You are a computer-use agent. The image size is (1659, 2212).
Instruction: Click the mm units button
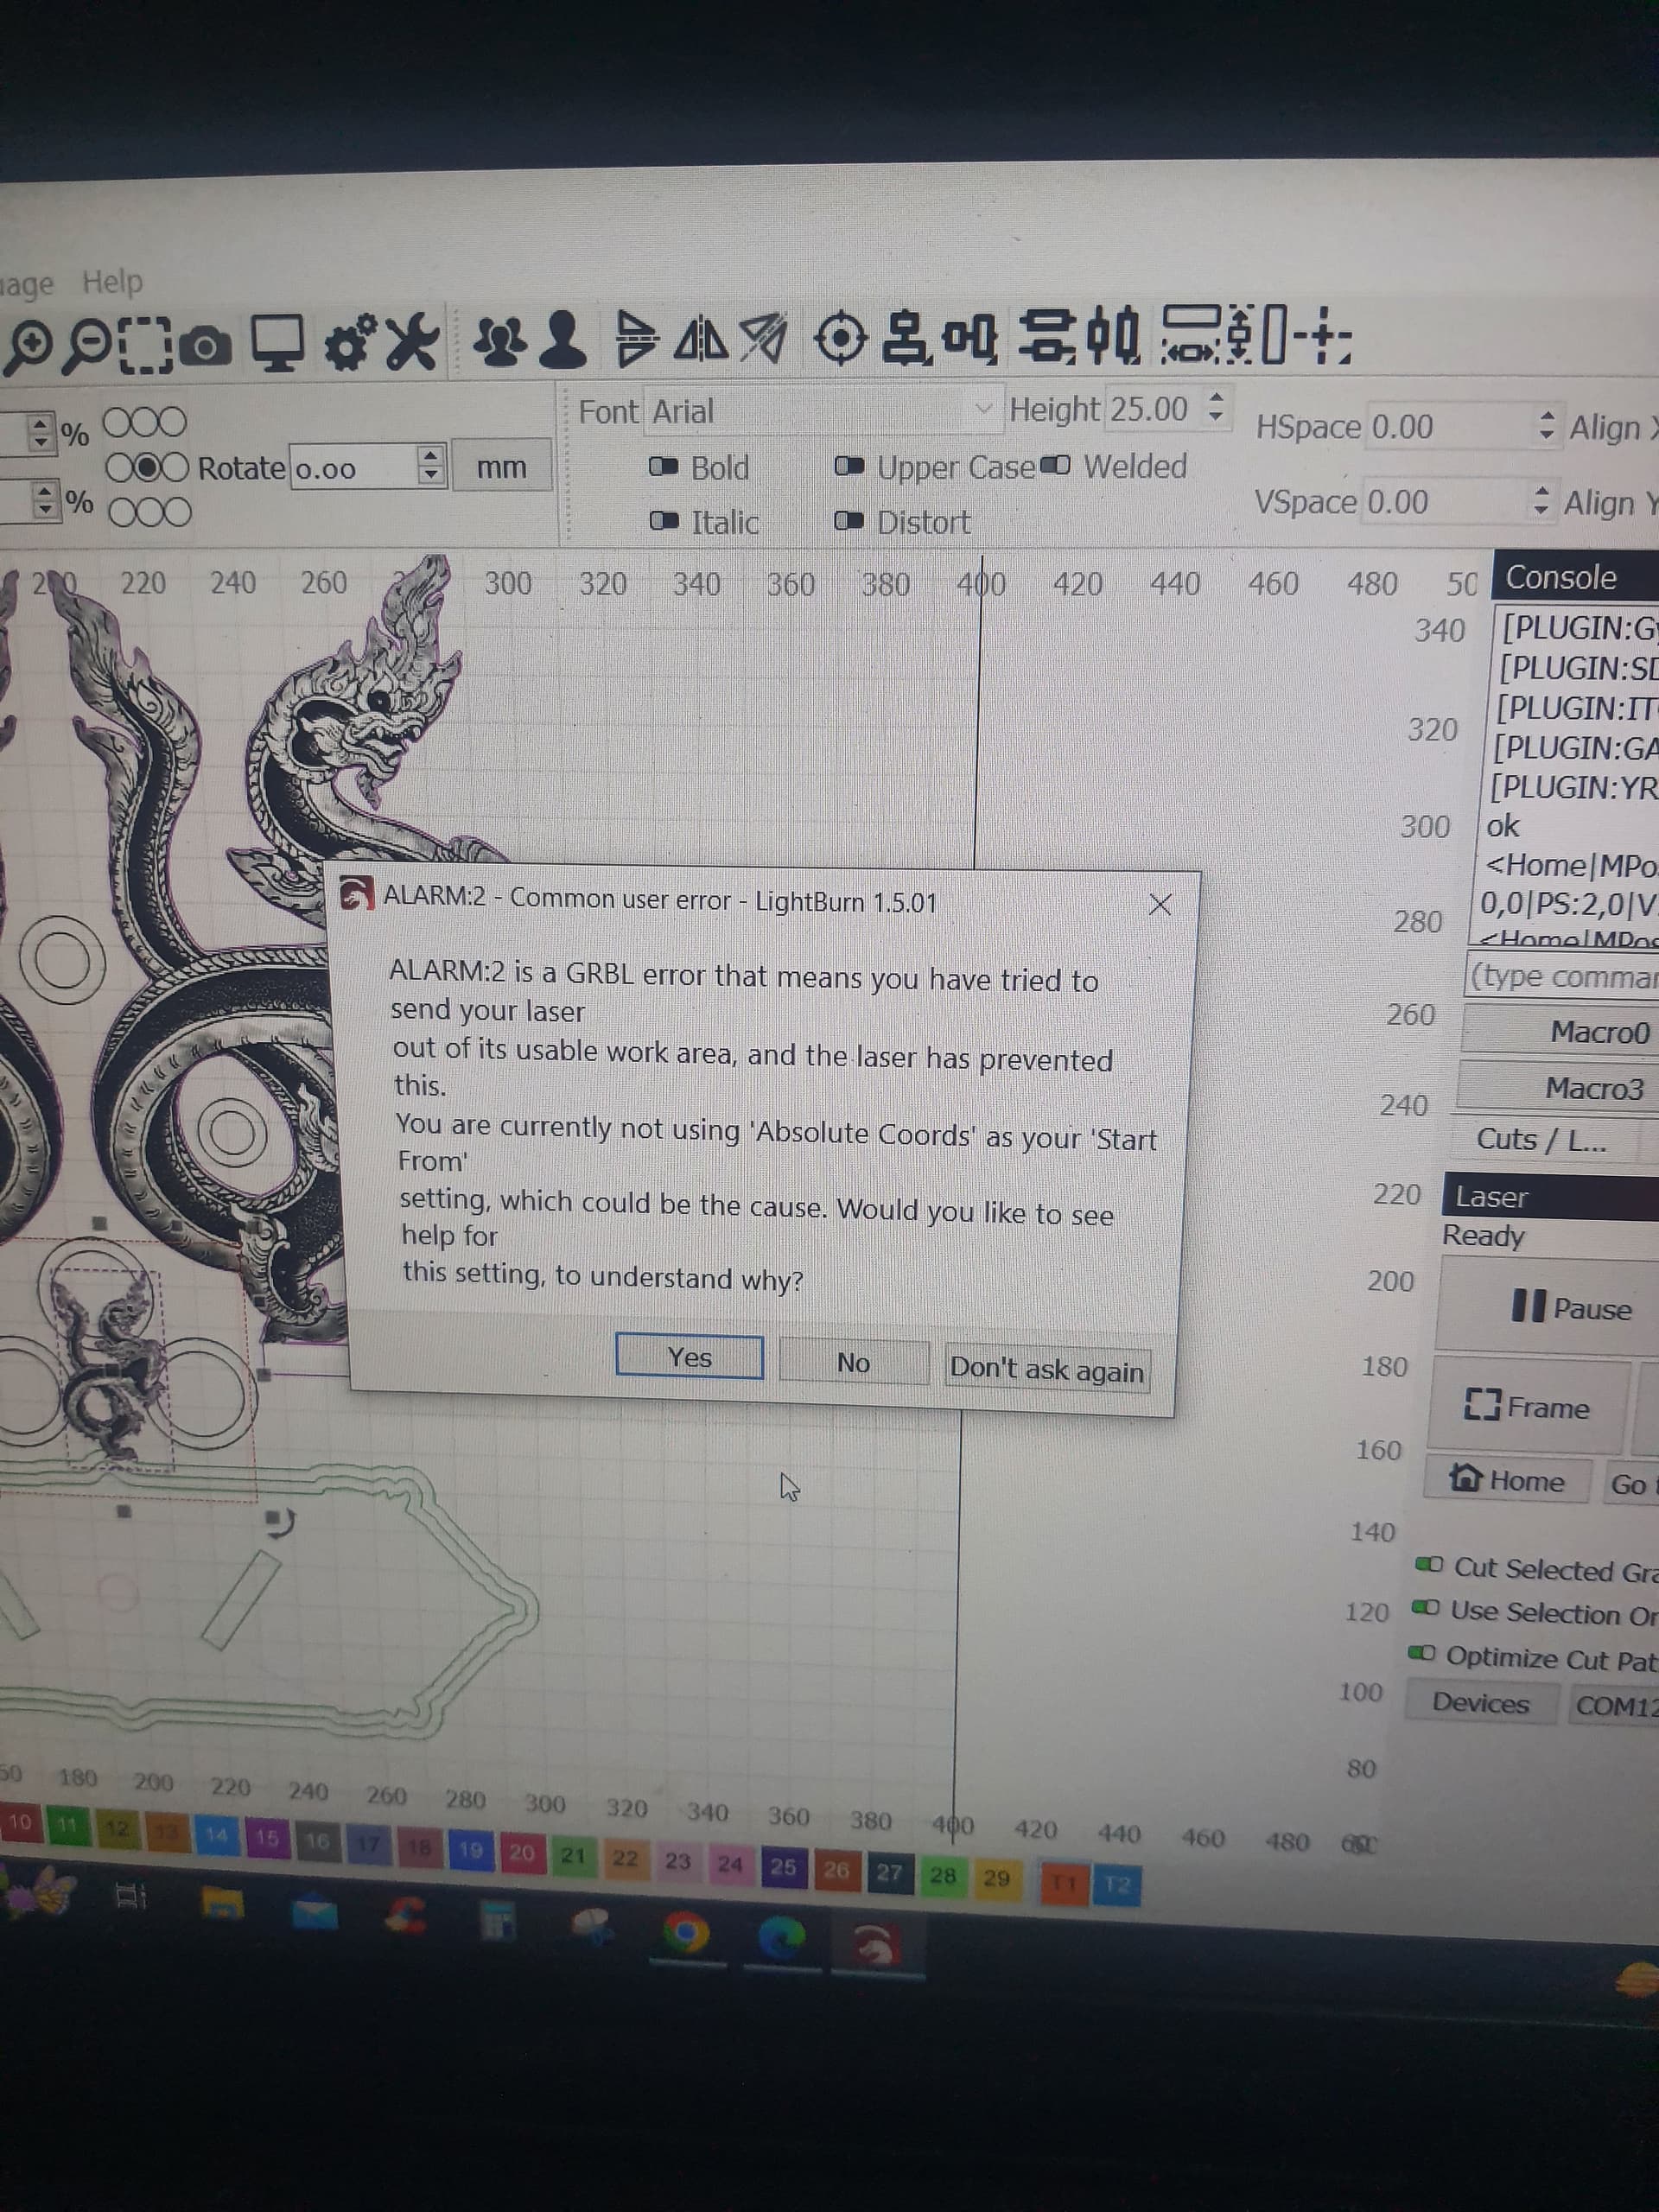tap(501, 467)
